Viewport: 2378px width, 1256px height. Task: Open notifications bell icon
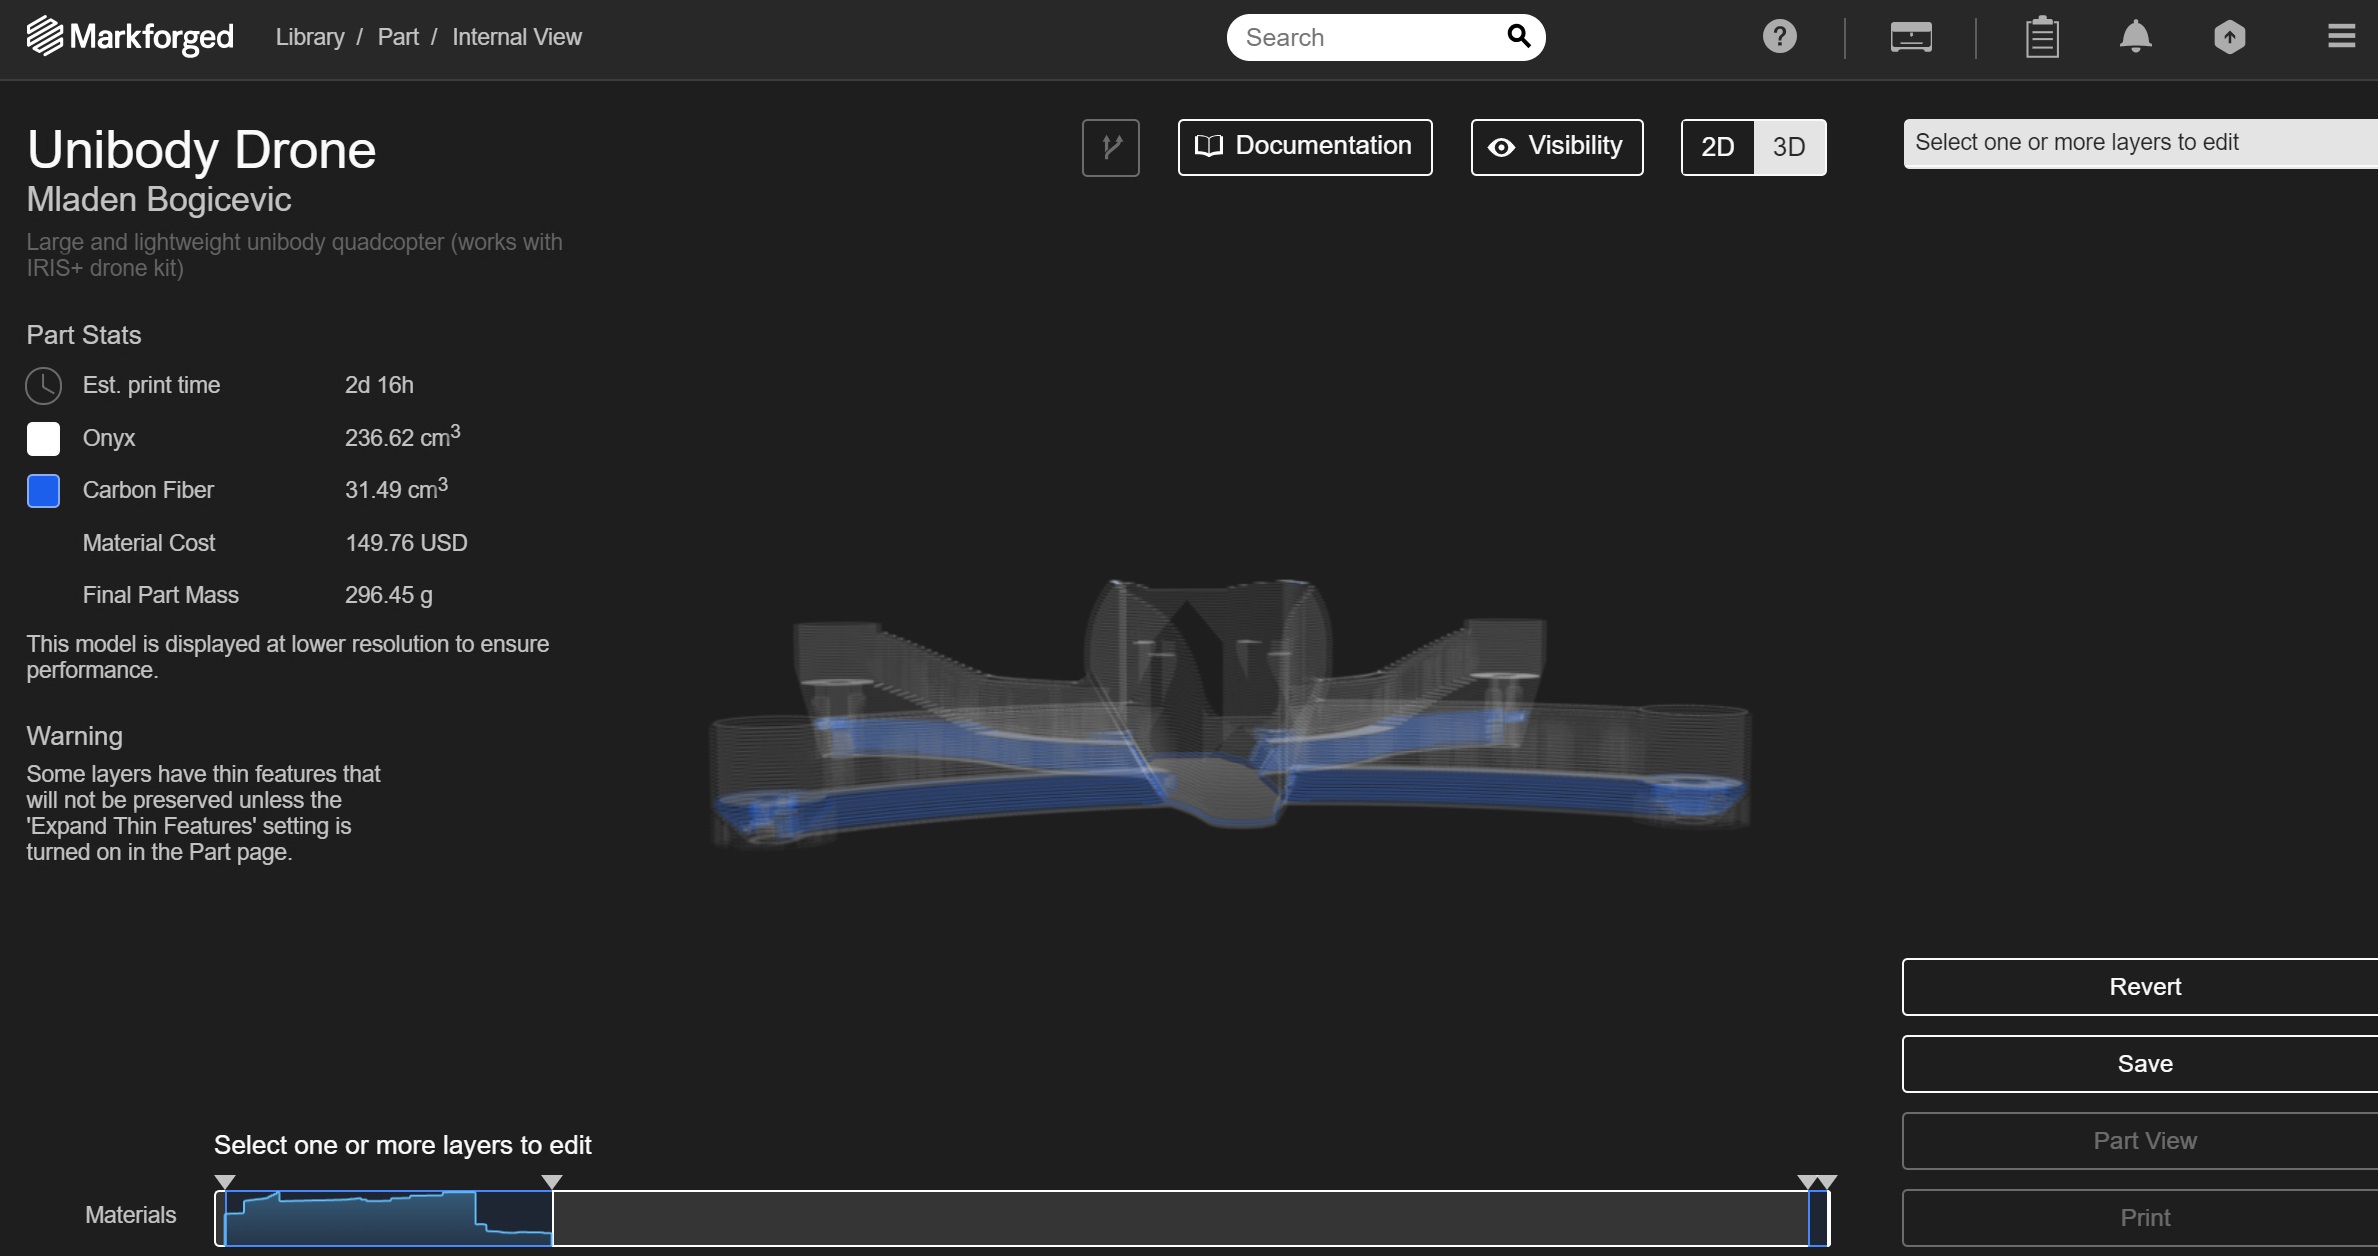coord(2135,37)
